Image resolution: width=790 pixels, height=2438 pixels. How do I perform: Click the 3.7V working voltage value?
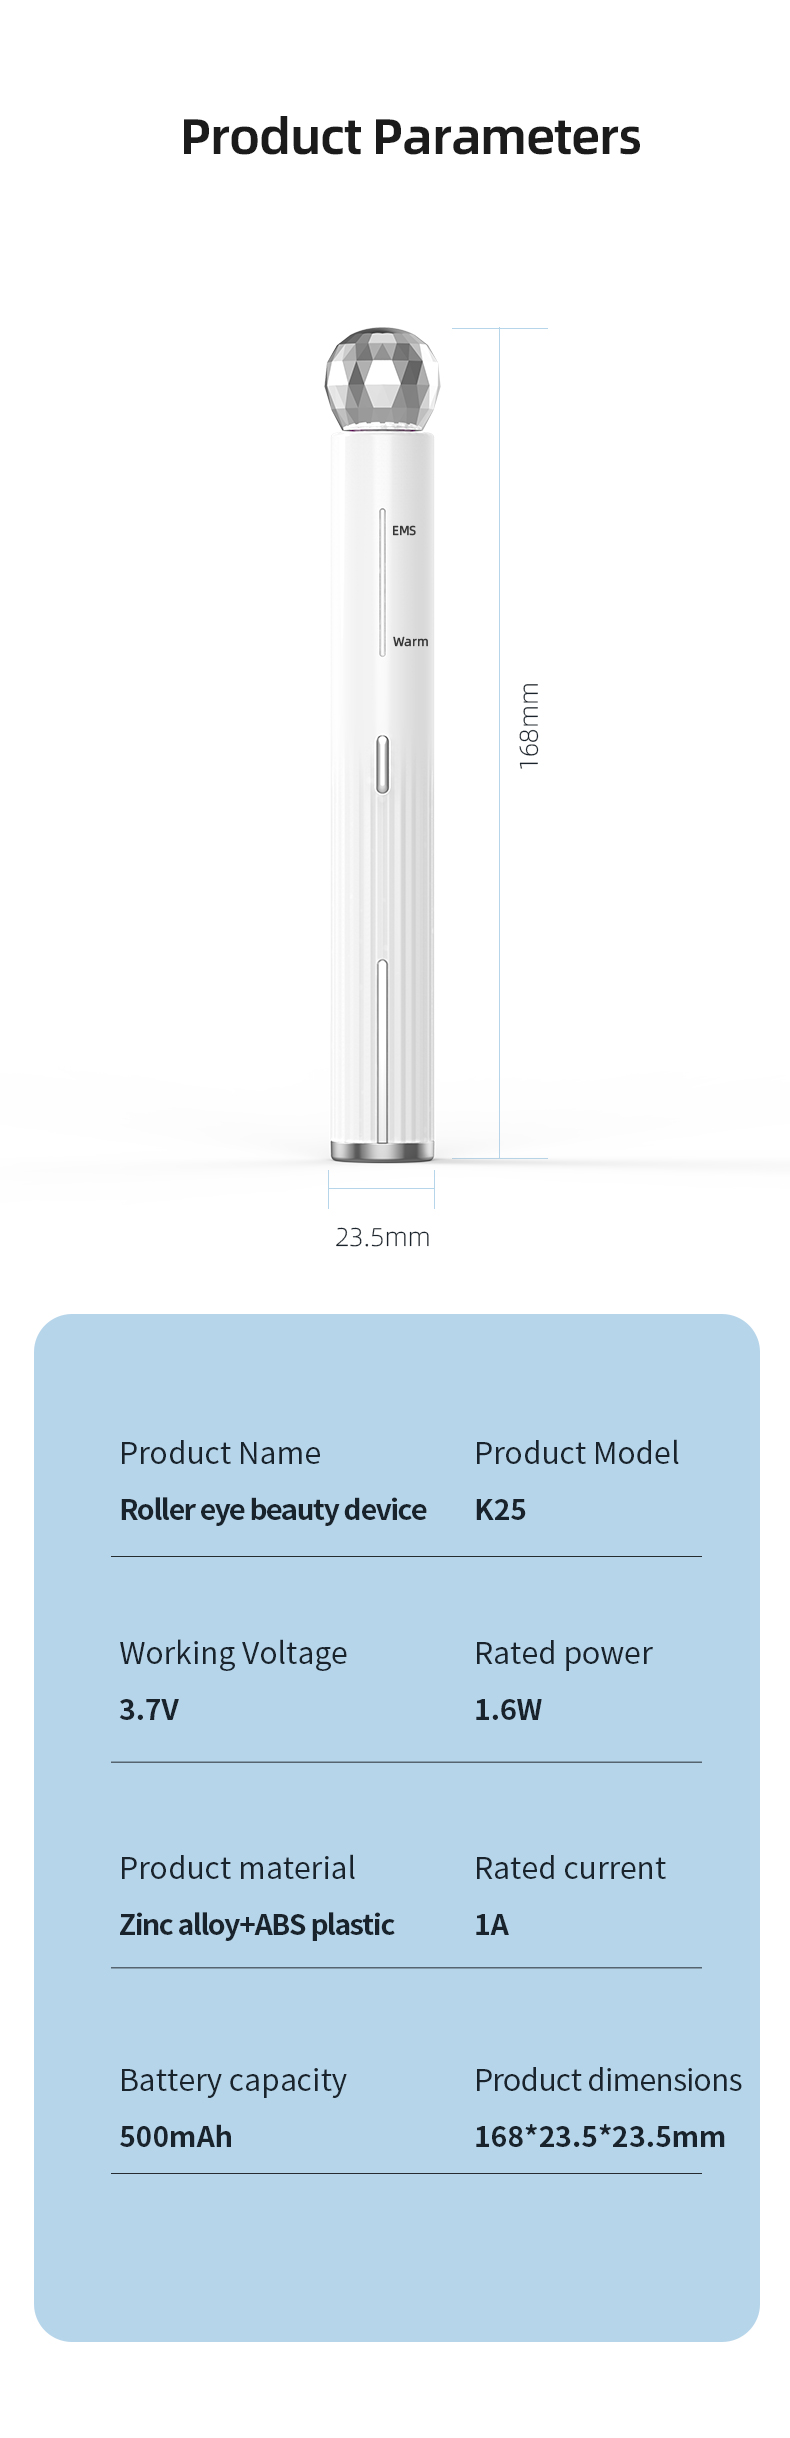pos(149,1710)
